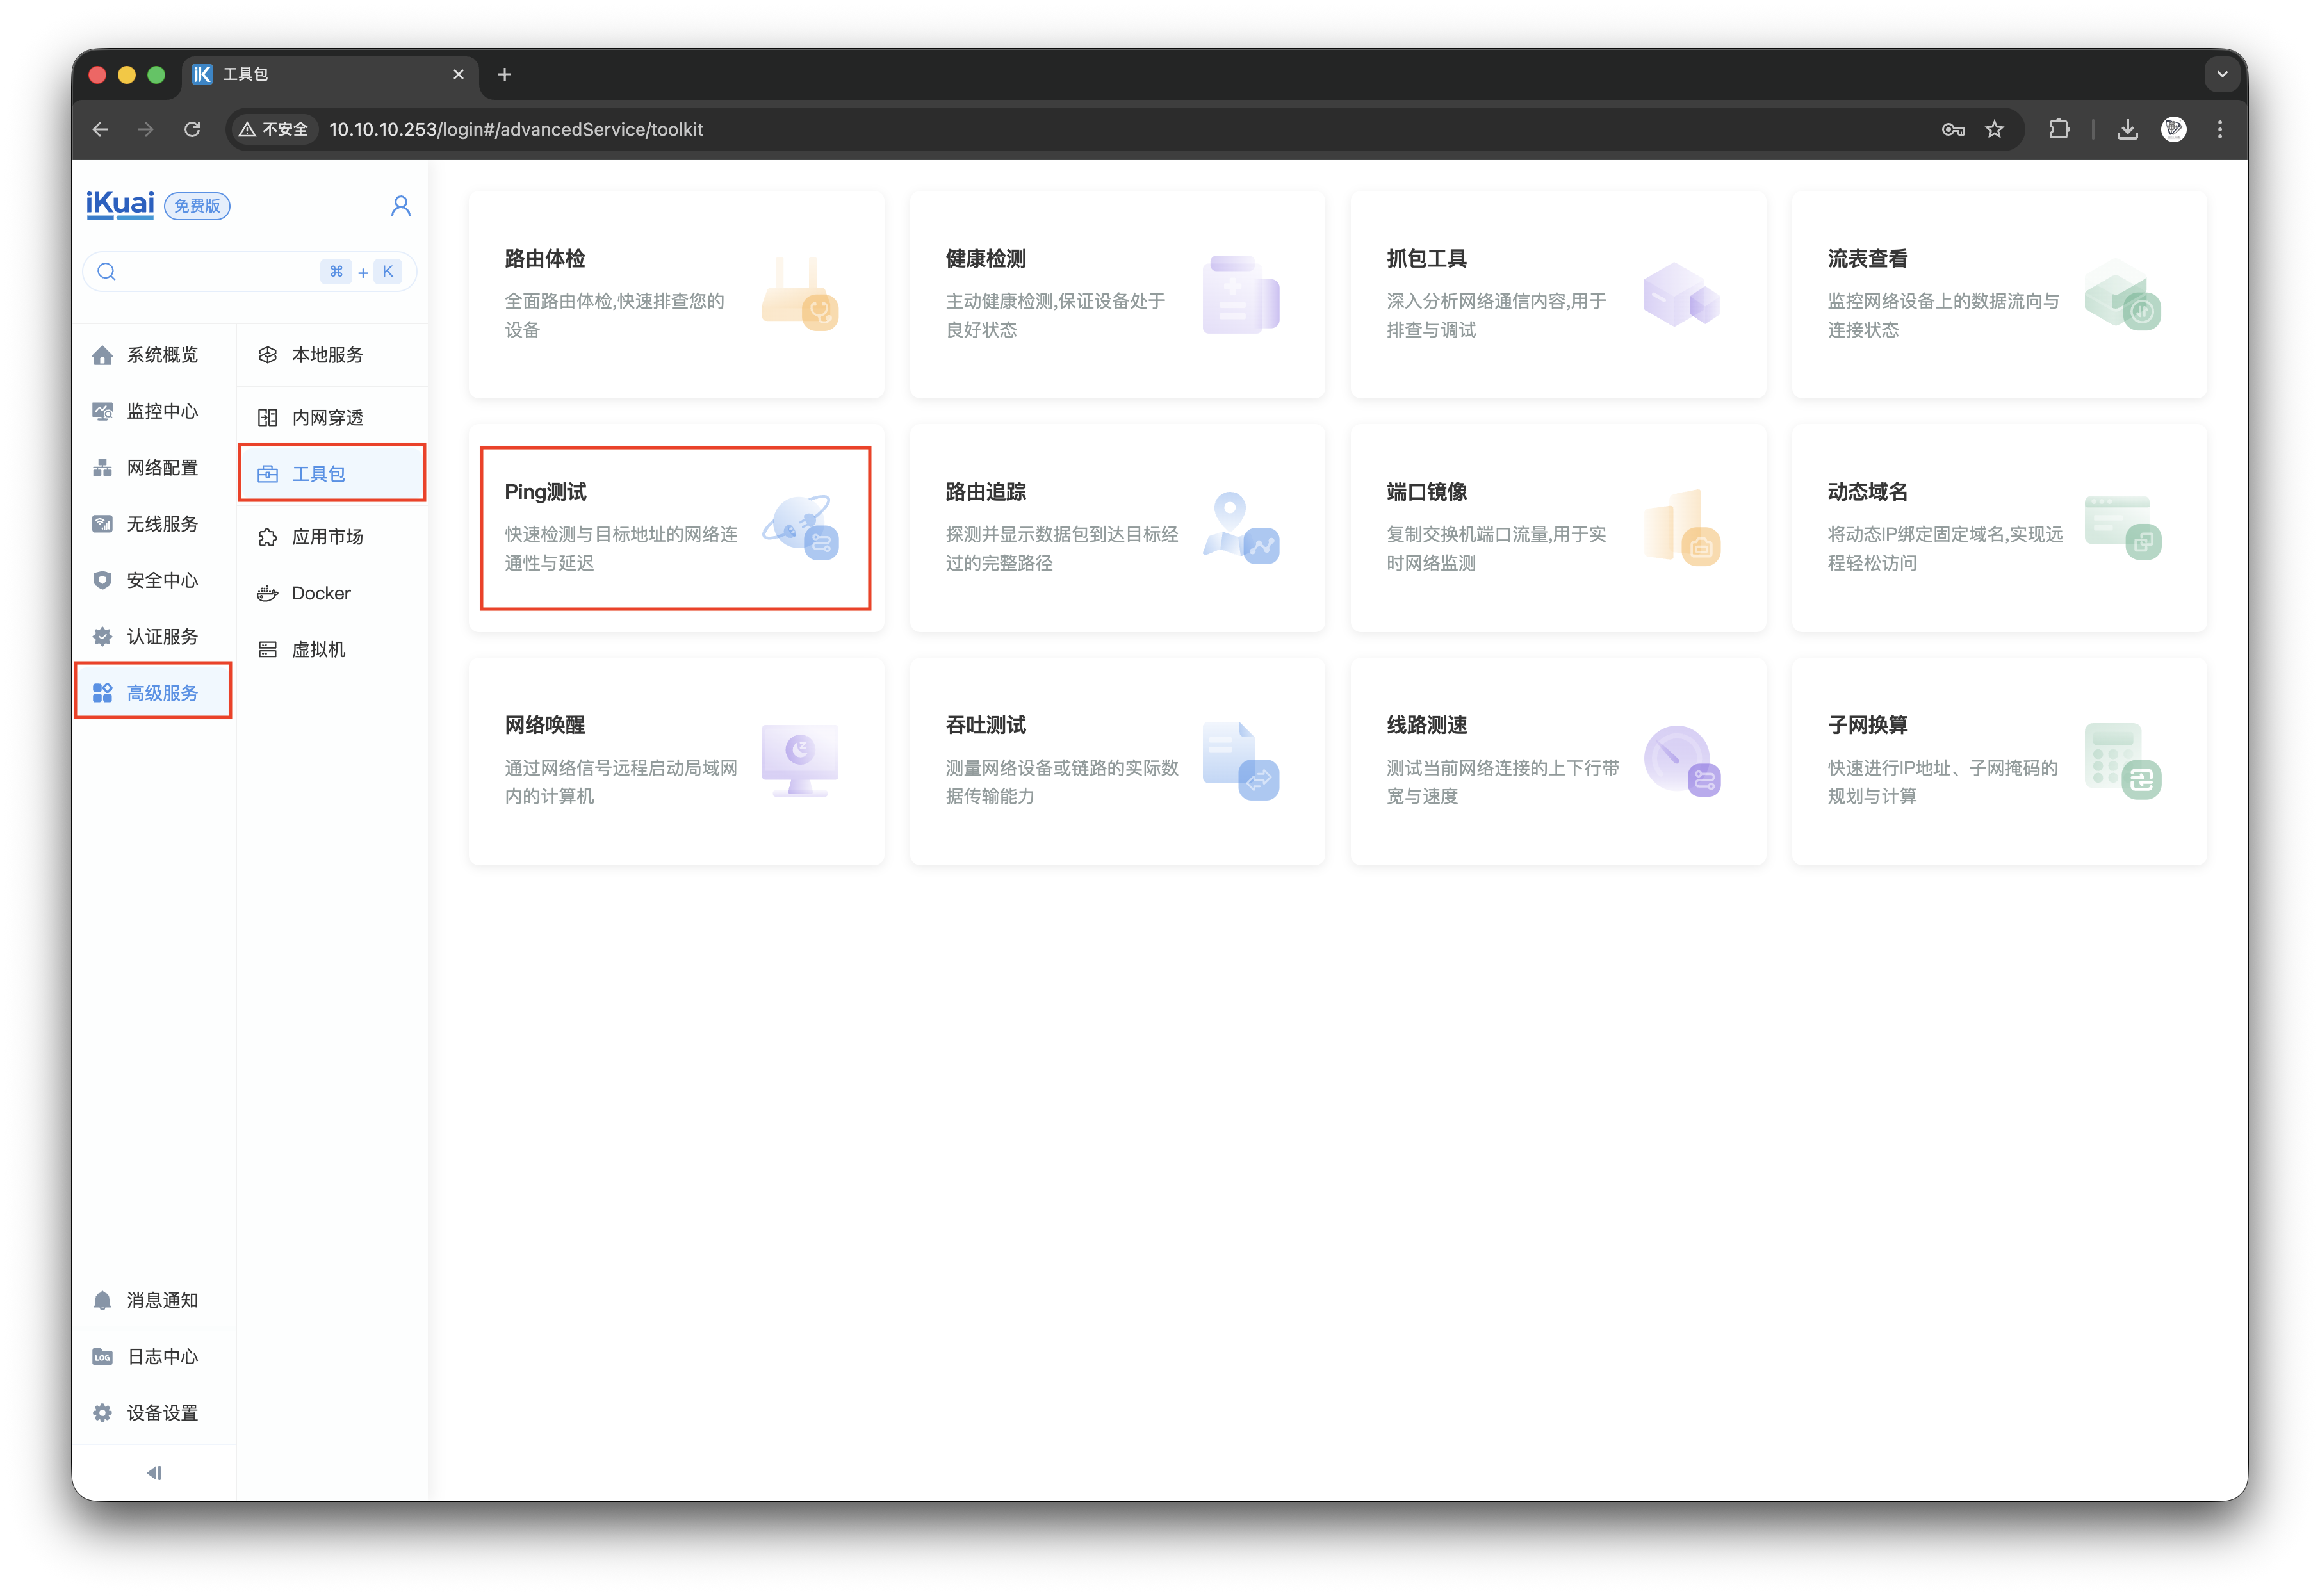Click the user profile icon
The height and width of the screenshot is (1596, 2320).
[x=400, y=206]
